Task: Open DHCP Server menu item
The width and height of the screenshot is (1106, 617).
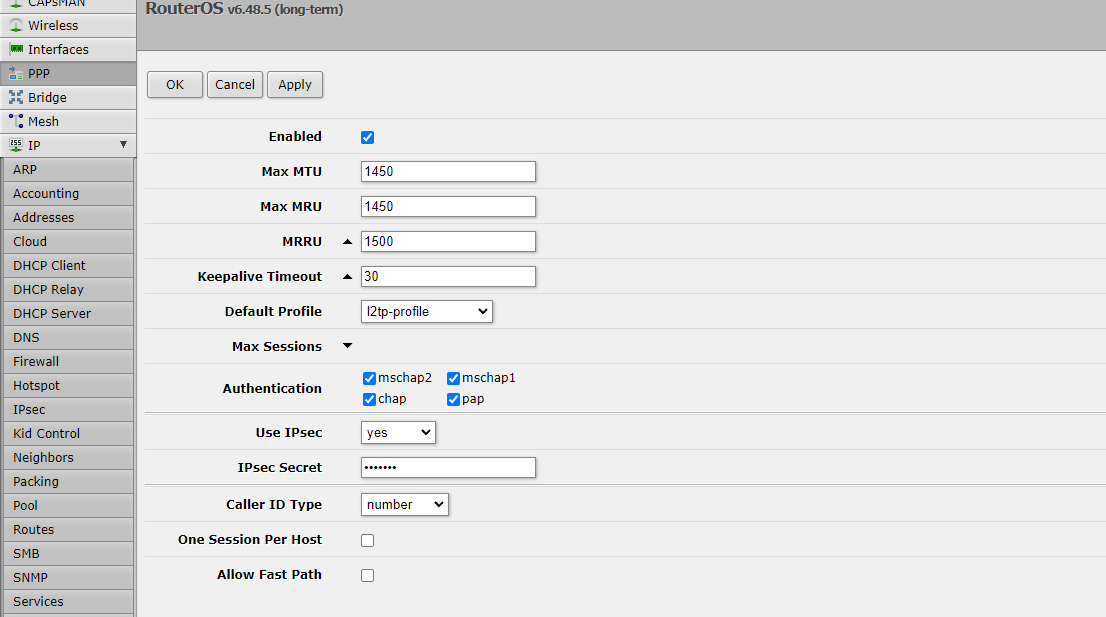Action: click(x=52, y=314)
